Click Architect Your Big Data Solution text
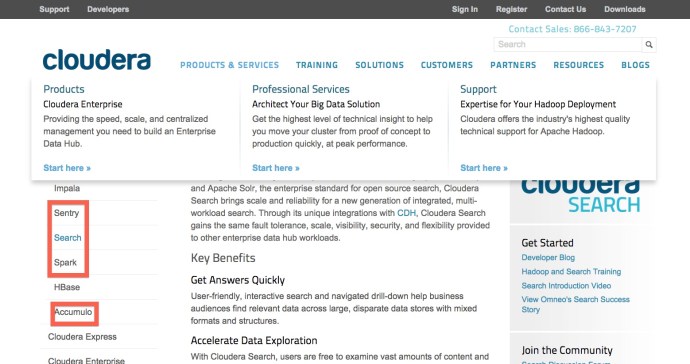 (x=316, y=104)
